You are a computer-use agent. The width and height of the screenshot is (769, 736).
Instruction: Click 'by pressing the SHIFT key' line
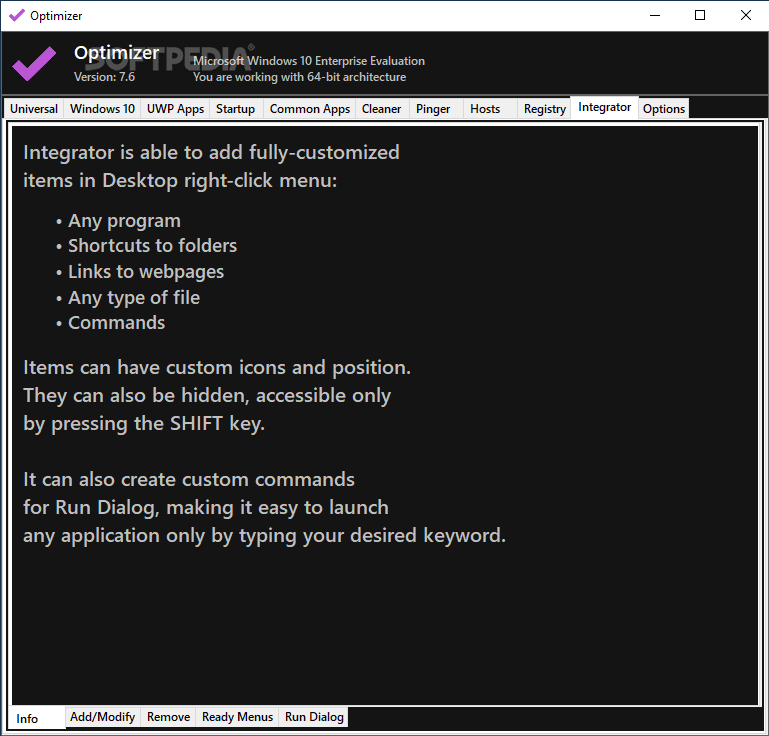(144, 424)
